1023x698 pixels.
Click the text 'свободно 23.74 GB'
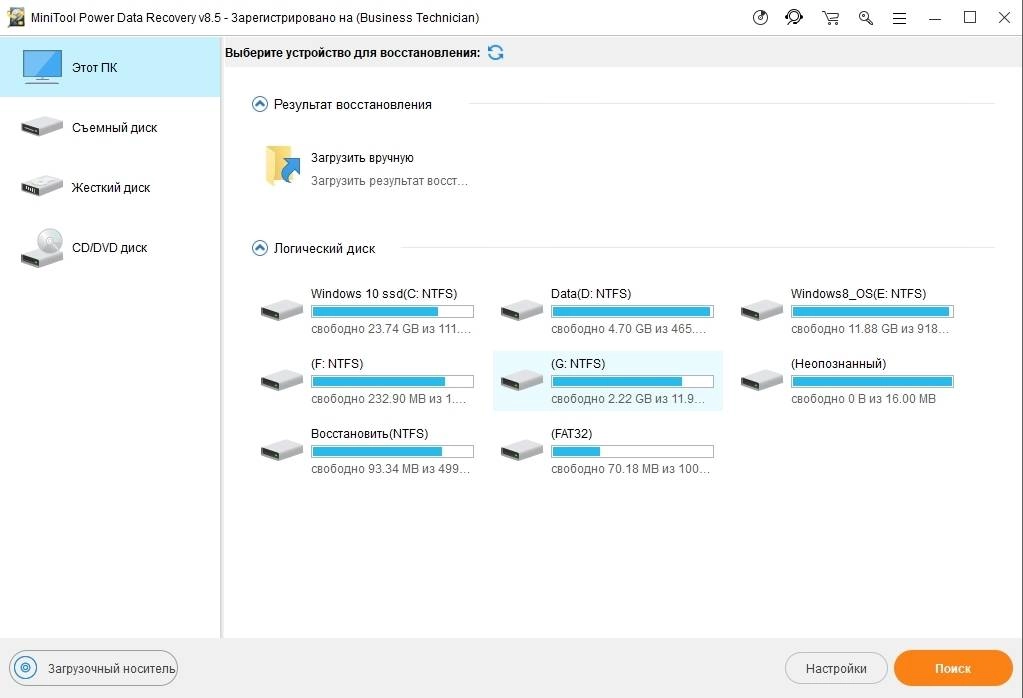365,329
